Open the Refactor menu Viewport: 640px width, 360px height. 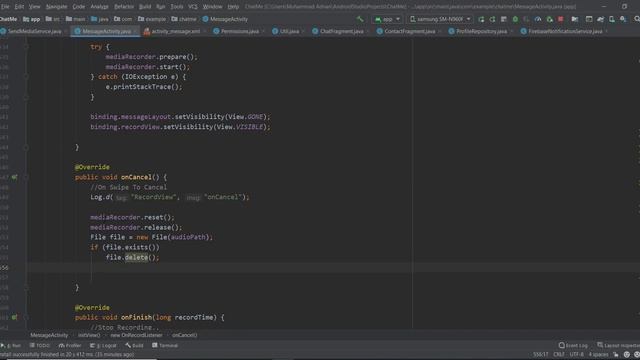point(124,7)
